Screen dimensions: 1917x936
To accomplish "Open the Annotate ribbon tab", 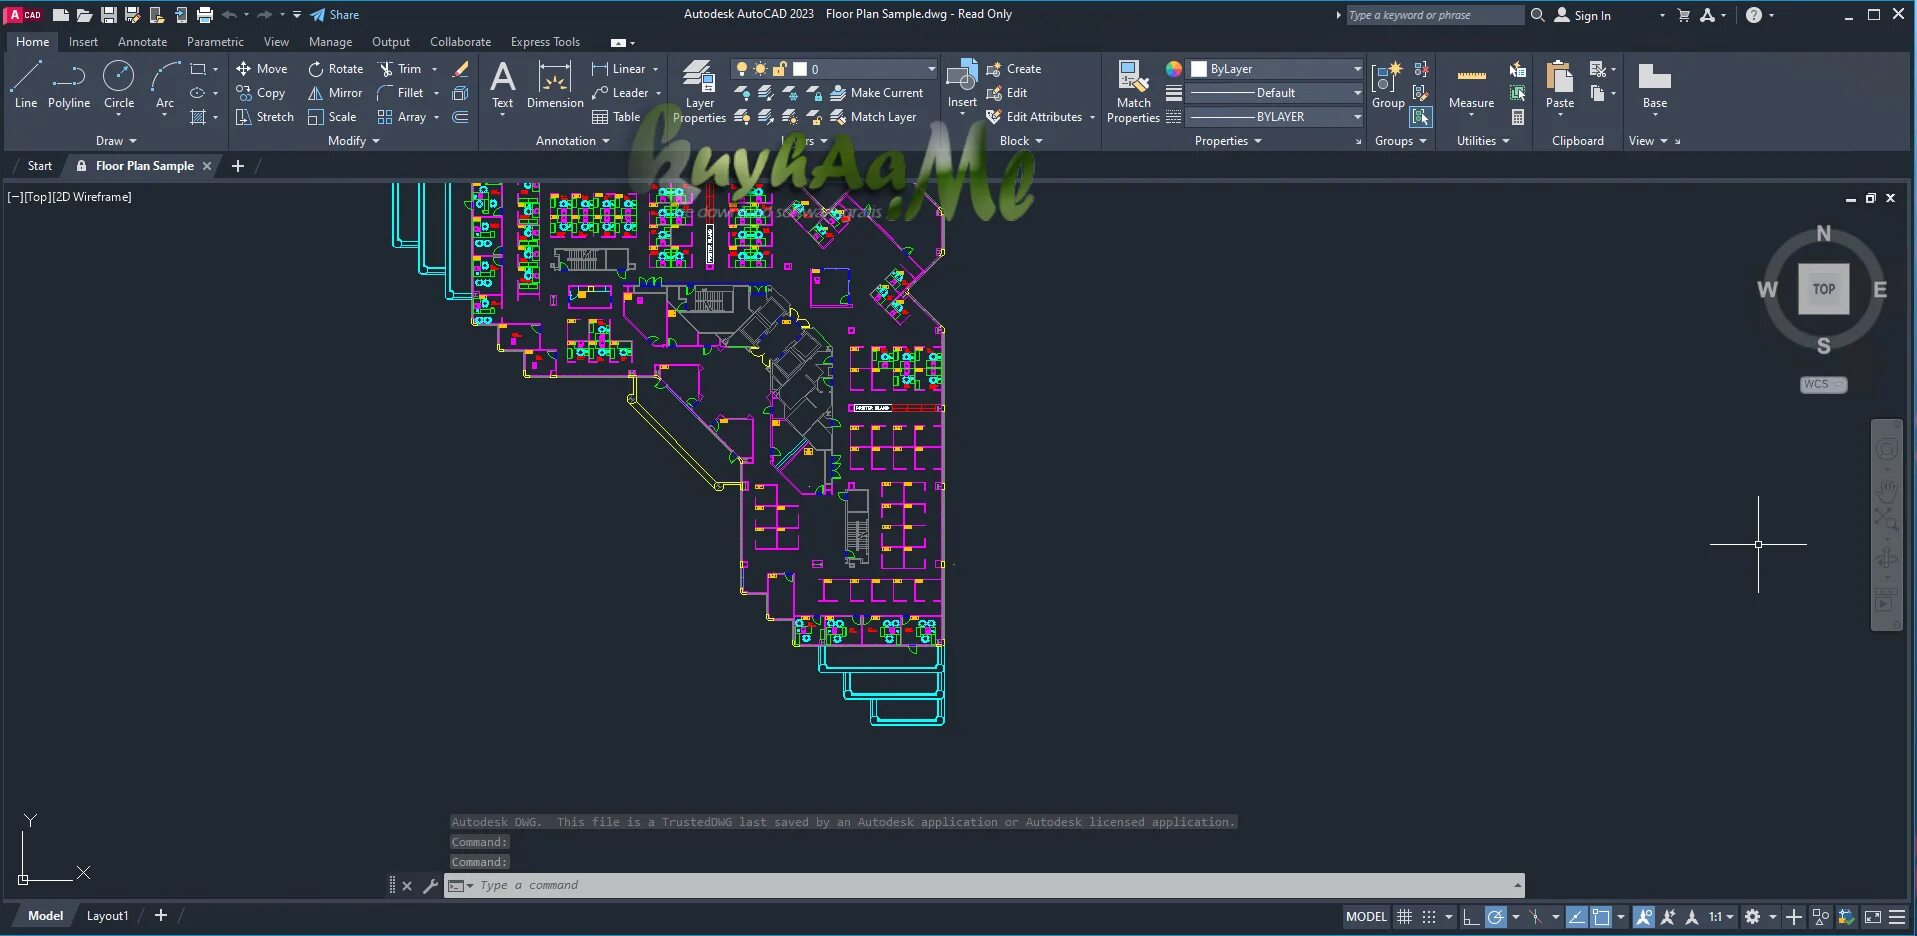I will 142,42.
